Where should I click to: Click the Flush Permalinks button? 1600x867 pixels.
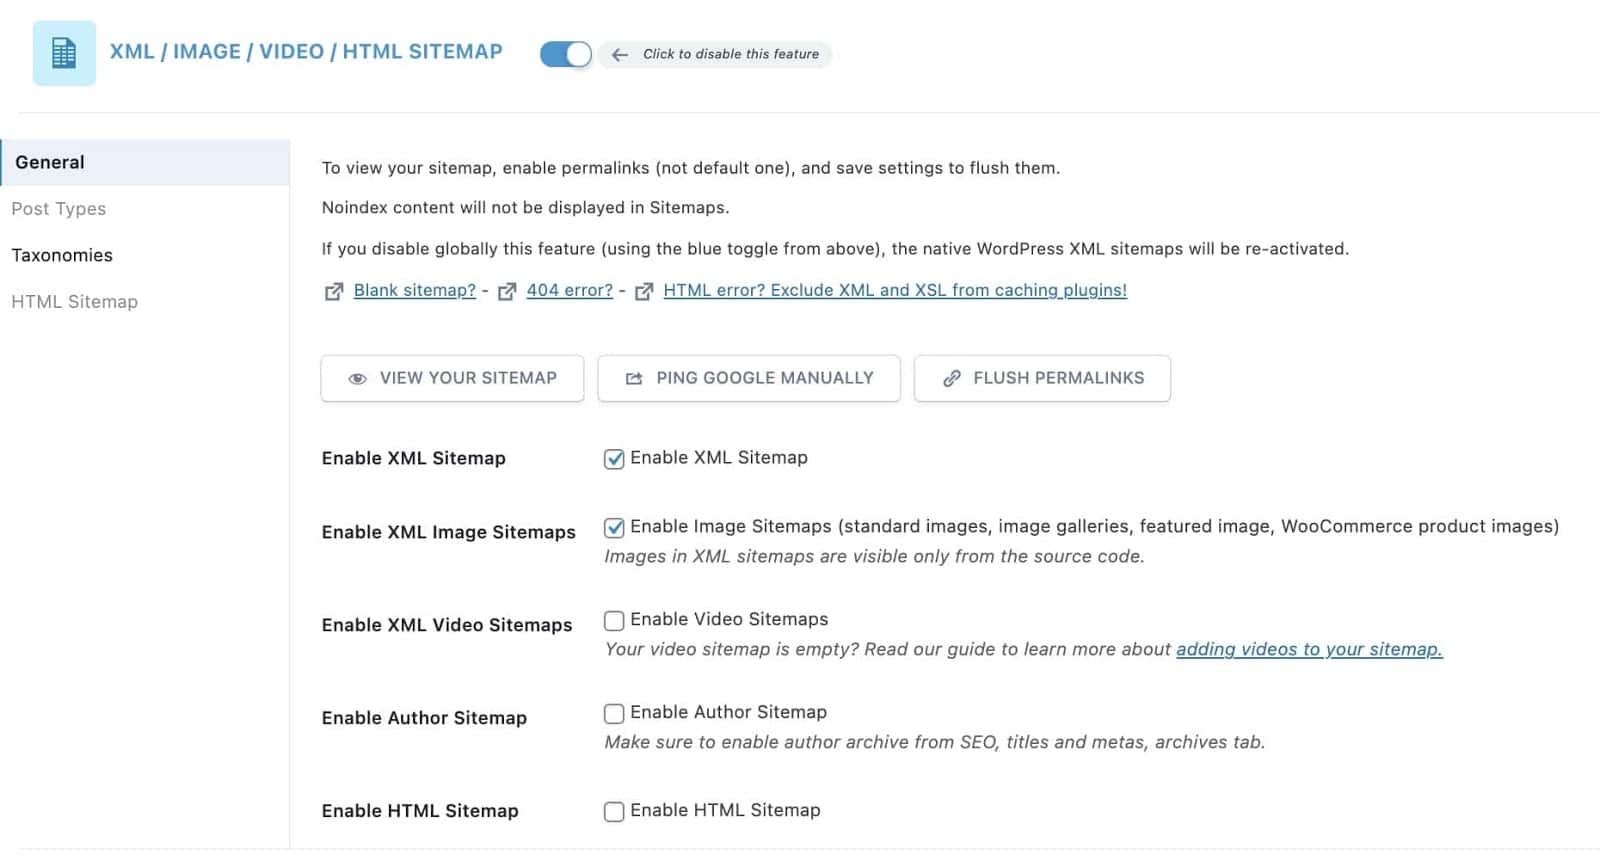(x=1042, y=378)
